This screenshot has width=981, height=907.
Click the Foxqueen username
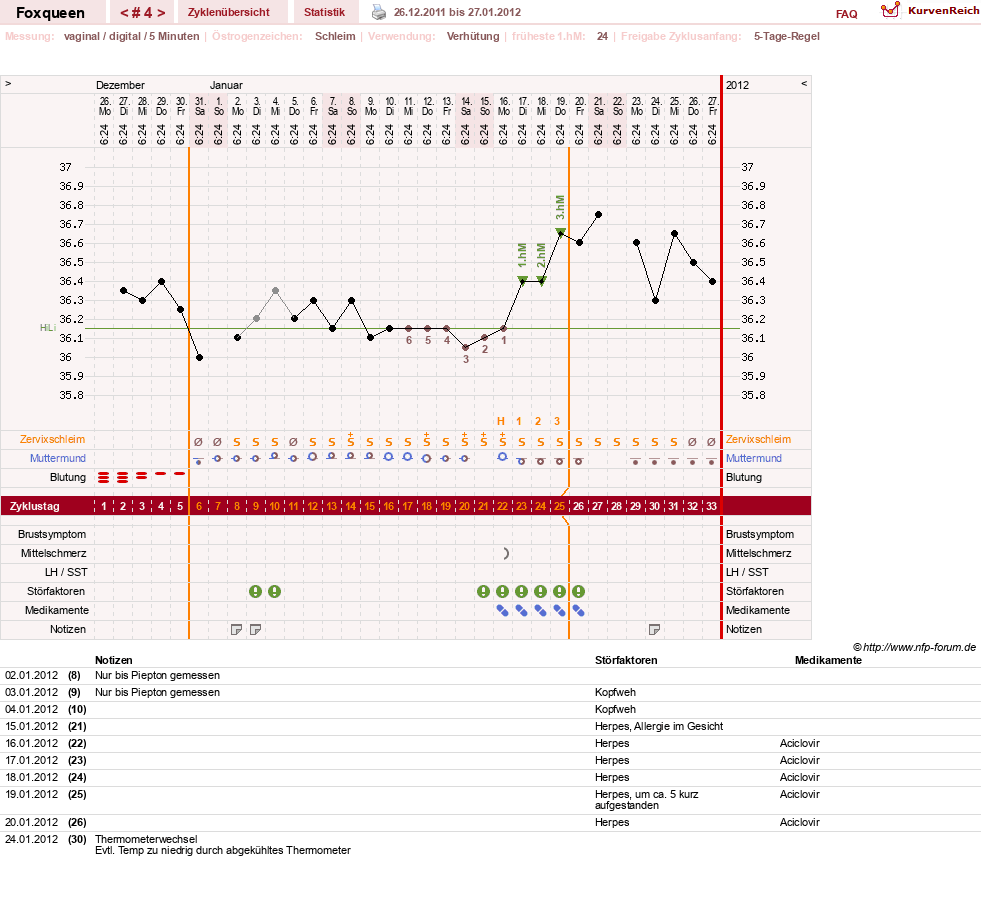pyautogui.click(x=50, y=13)
